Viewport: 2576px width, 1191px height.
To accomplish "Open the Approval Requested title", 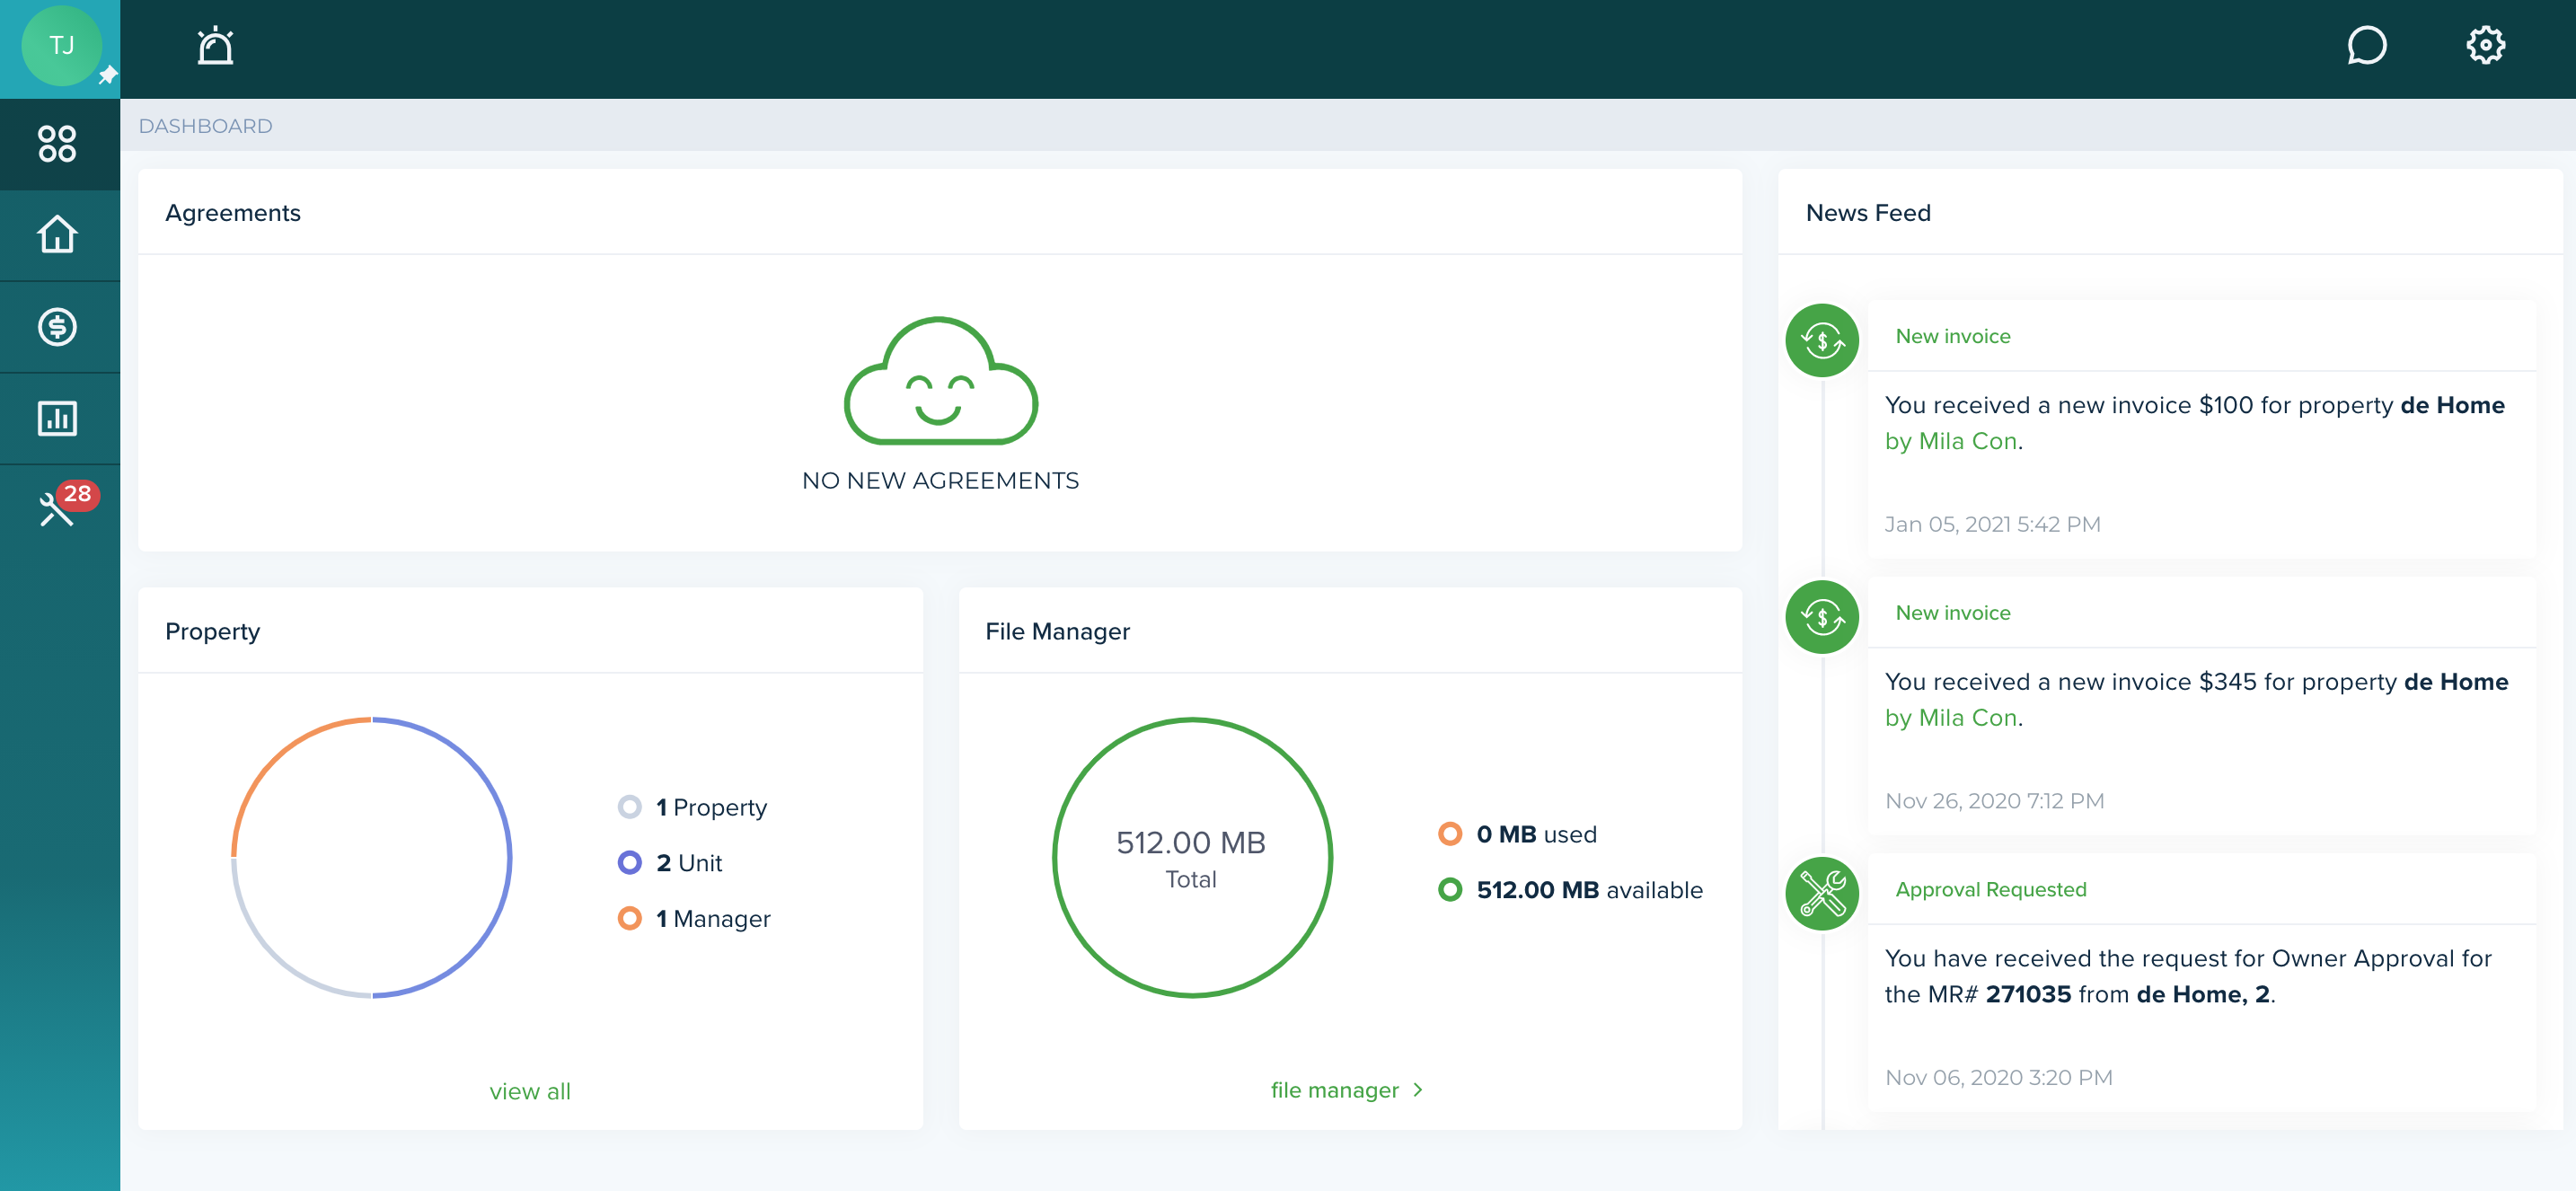I will pyautogui.click(x=1990, y=890).
